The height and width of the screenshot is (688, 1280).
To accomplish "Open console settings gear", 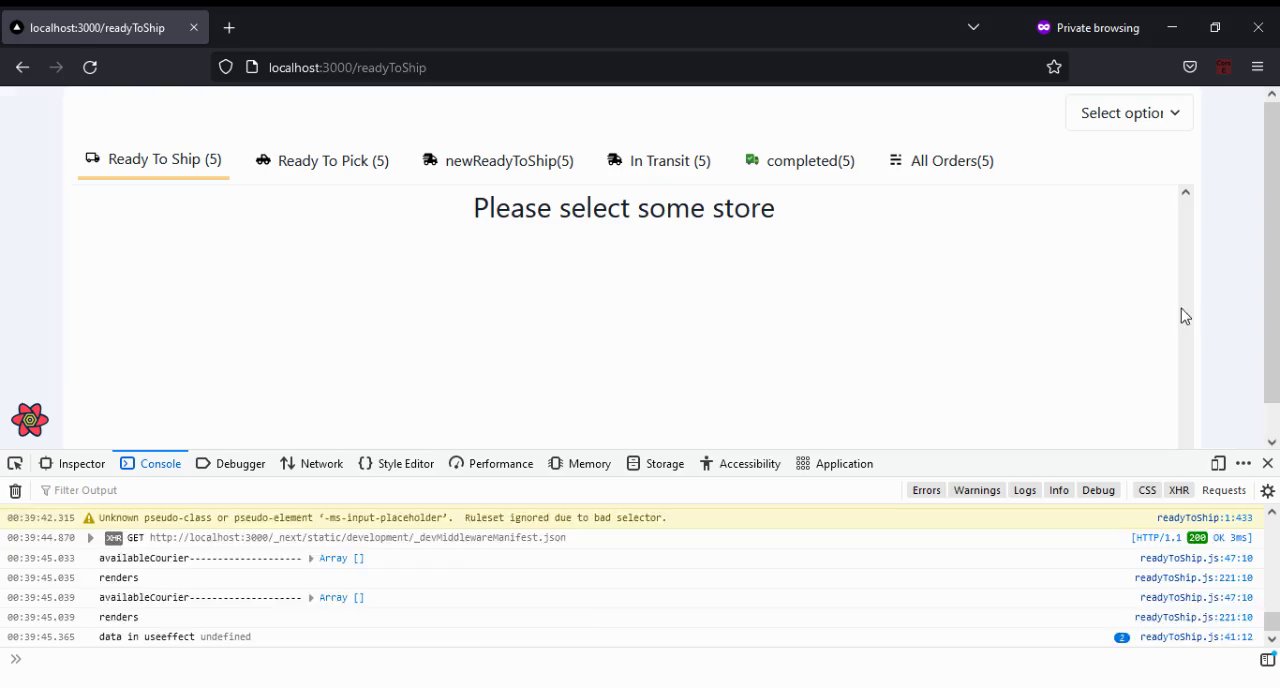I will [1267, 491].
